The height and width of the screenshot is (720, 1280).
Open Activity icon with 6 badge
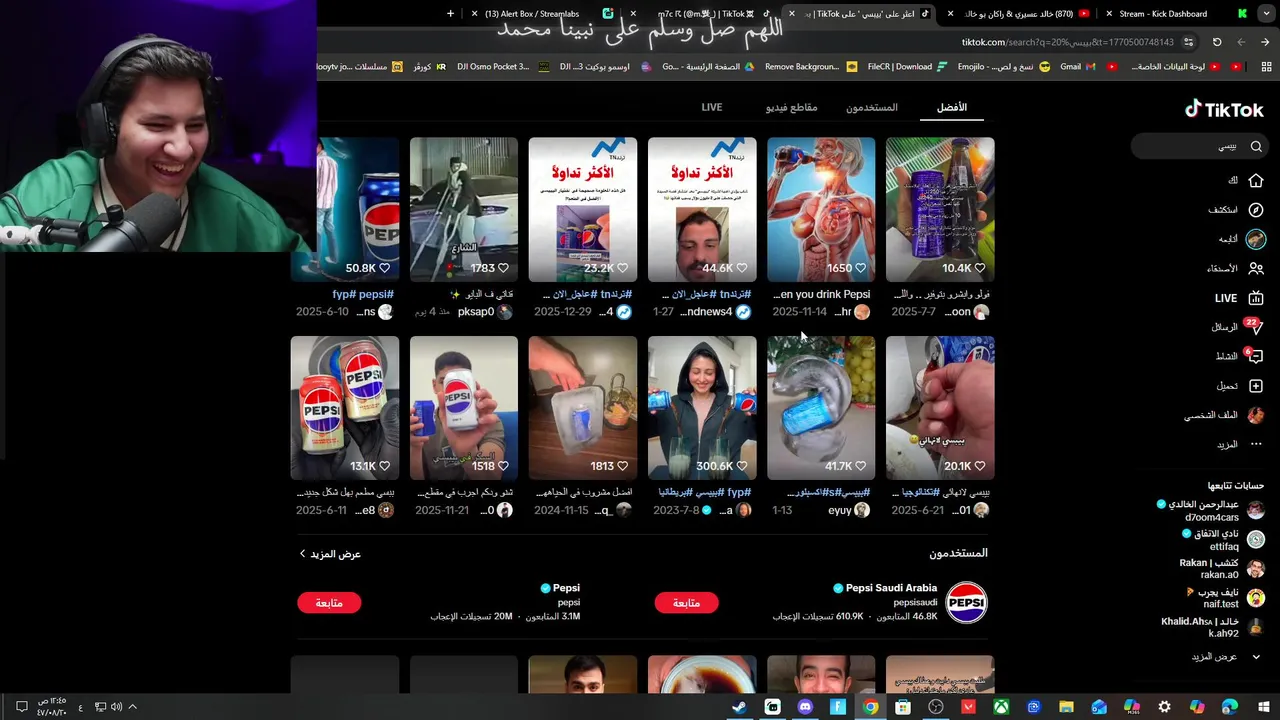point(1256,356)
